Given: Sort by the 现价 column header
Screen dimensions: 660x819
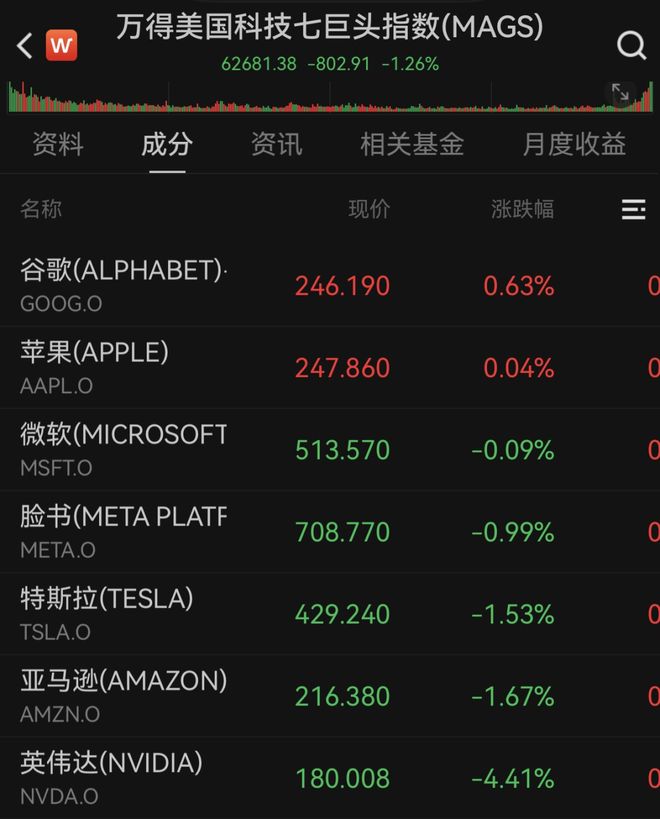Looking at the screenshot, I should 371,210.
